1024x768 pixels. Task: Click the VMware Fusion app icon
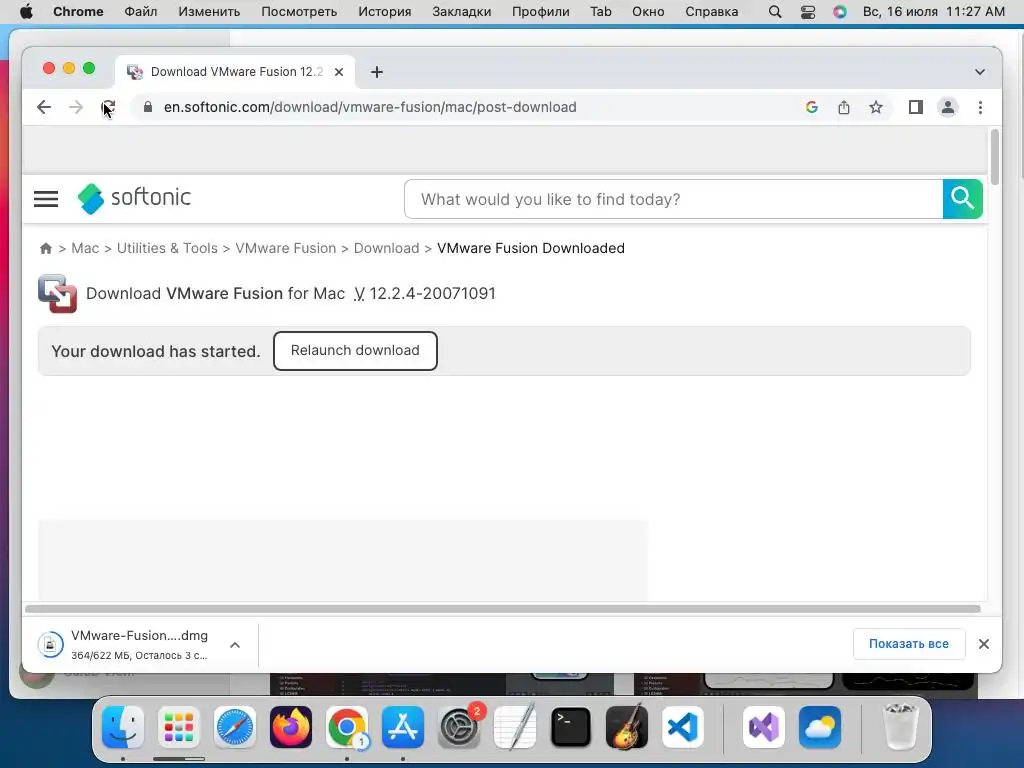[57, 294]
